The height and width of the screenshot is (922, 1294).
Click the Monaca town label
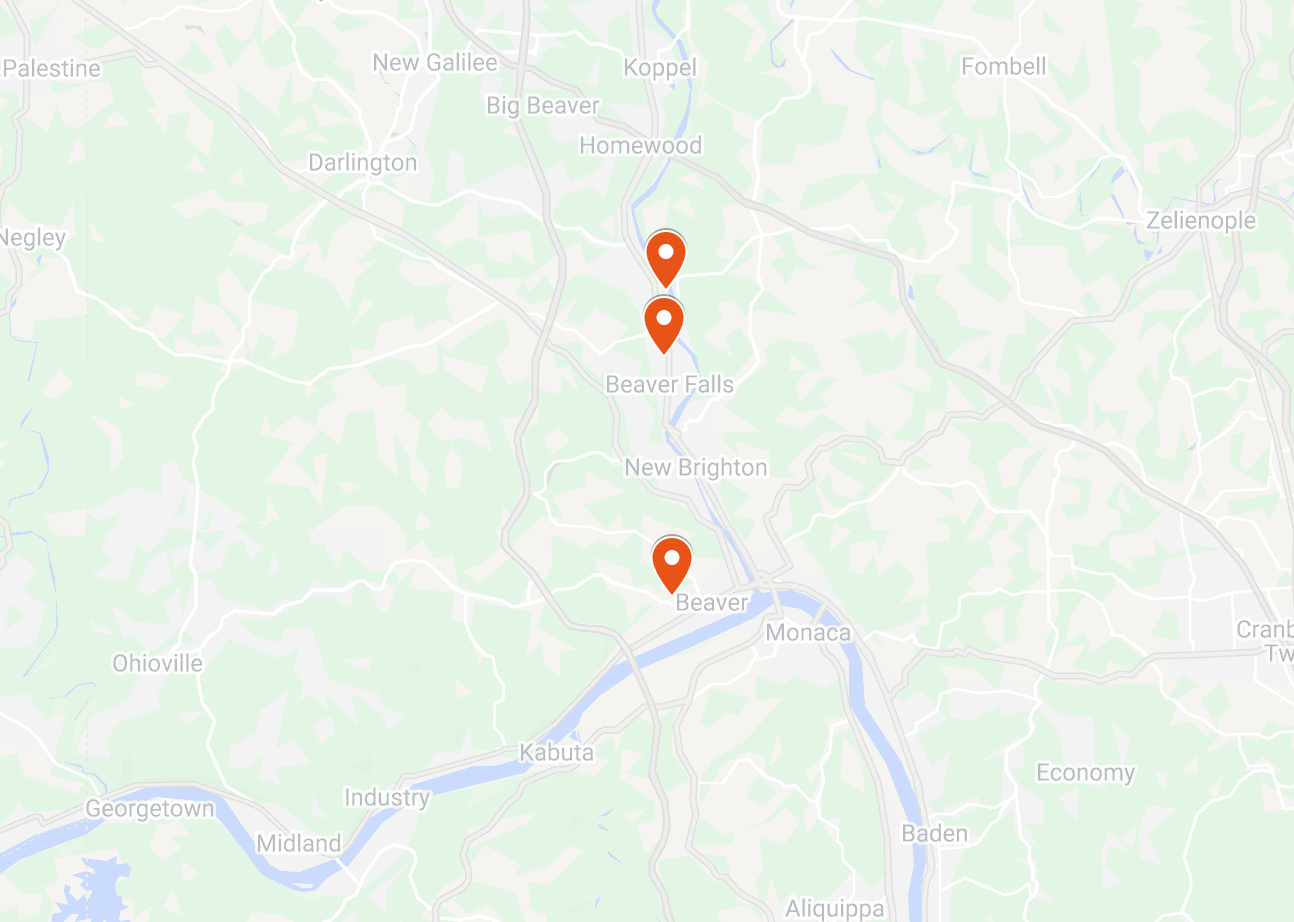click(x=807, y=633)
